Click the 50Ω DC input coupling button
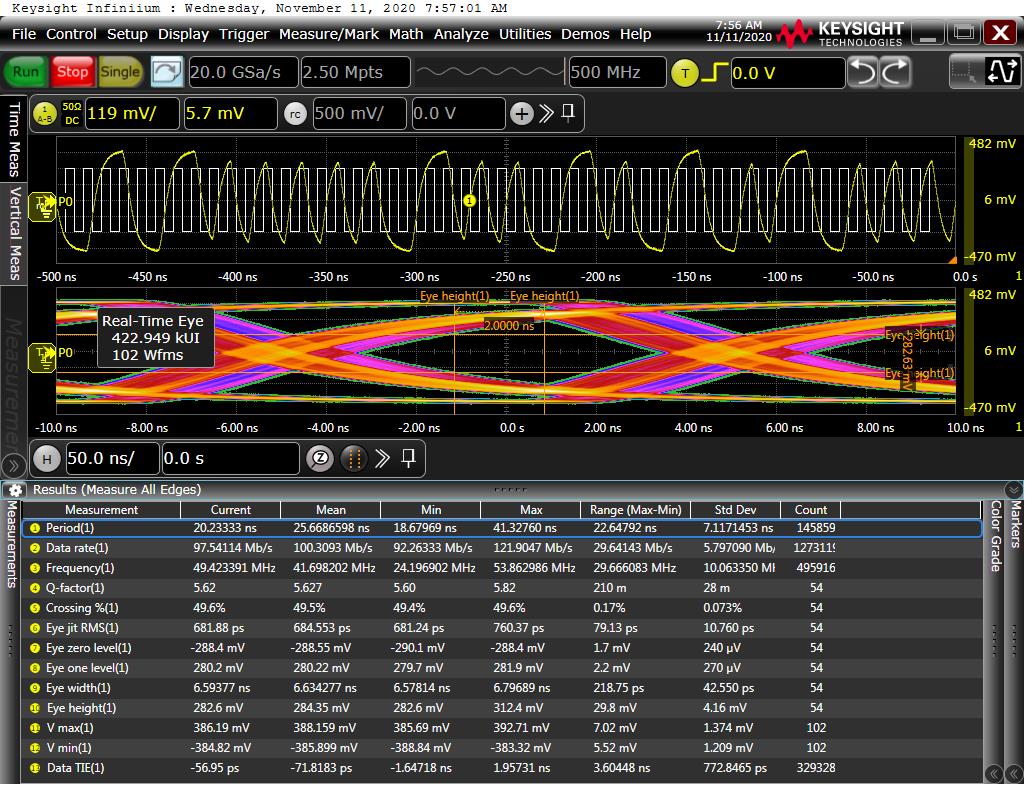Viewport: 1034px width, 794px height. point(72,113)
